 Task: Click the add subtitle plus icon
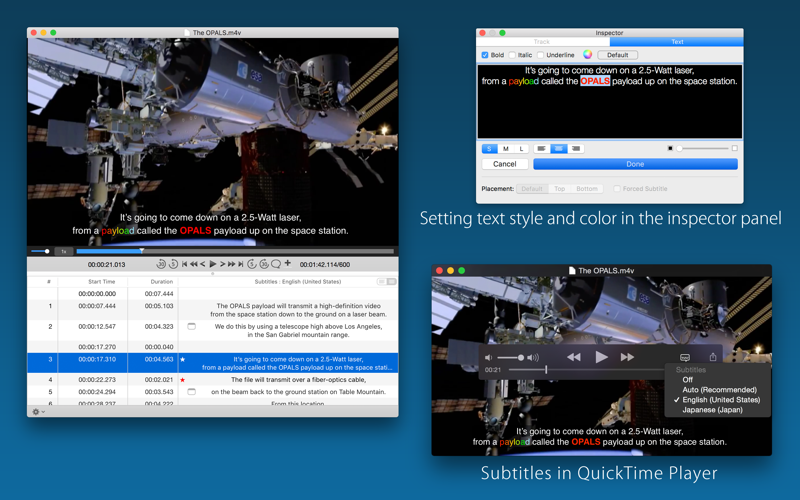(x=288, y=264)
